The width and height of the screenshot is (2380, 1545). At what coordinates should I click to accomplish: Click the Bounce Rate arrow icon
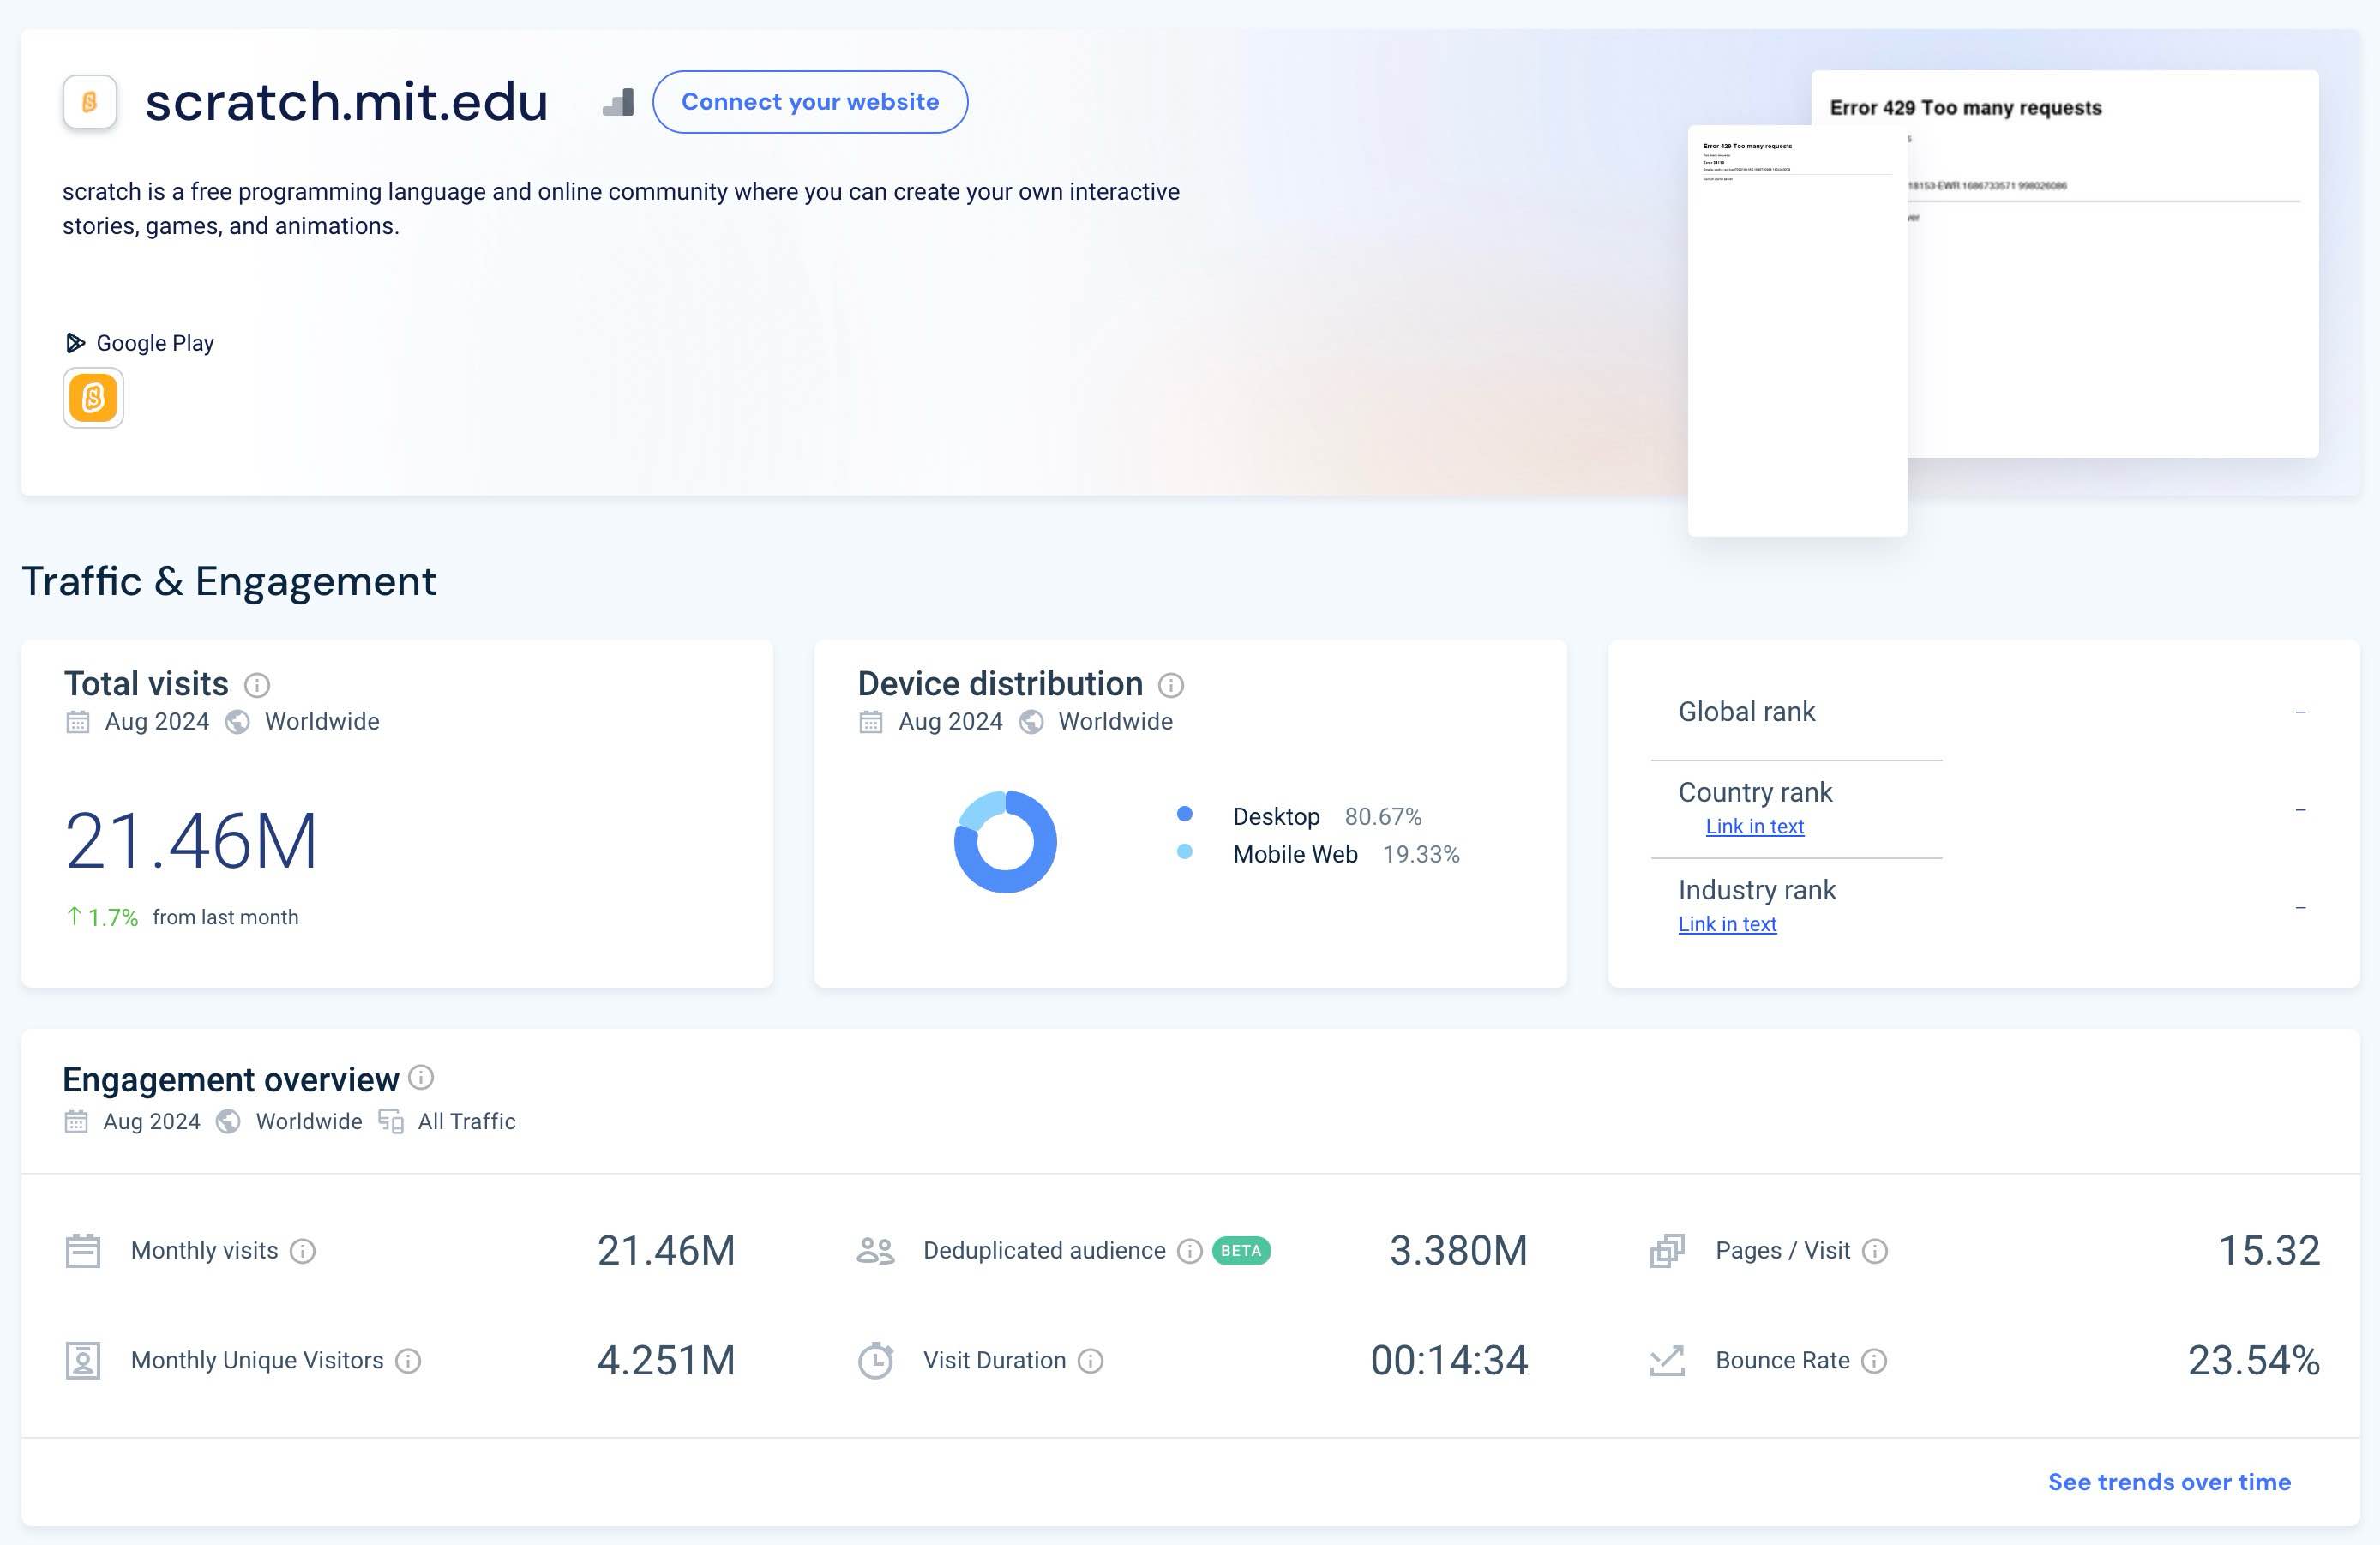point(1667,1361)
